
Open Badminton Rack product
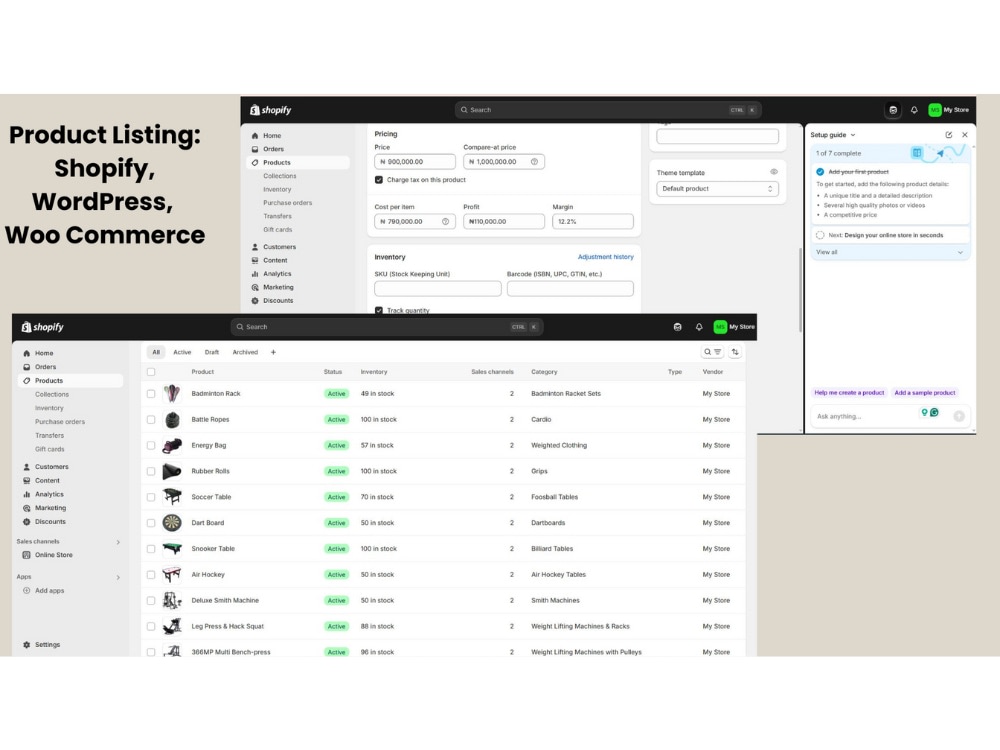(216, 394)
